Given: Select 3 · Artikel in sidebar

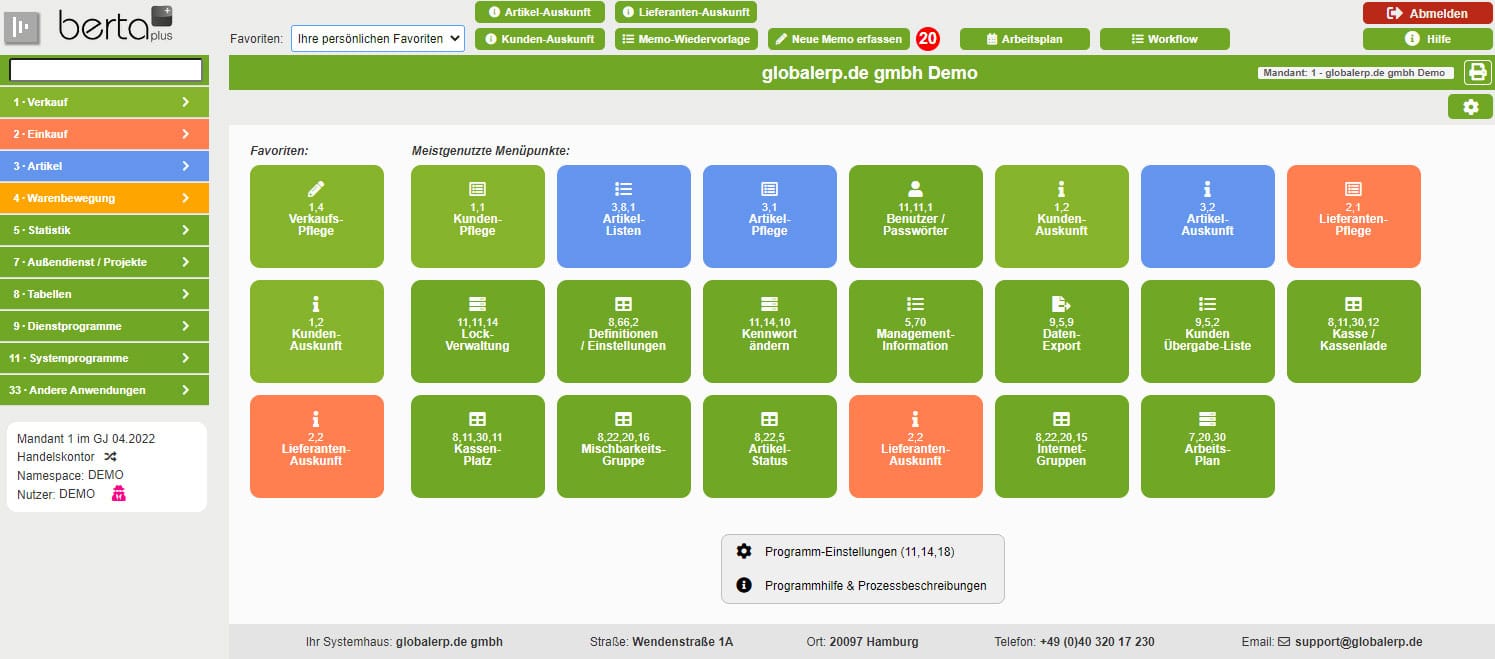Looking at the screenshot, I should 104,166.
